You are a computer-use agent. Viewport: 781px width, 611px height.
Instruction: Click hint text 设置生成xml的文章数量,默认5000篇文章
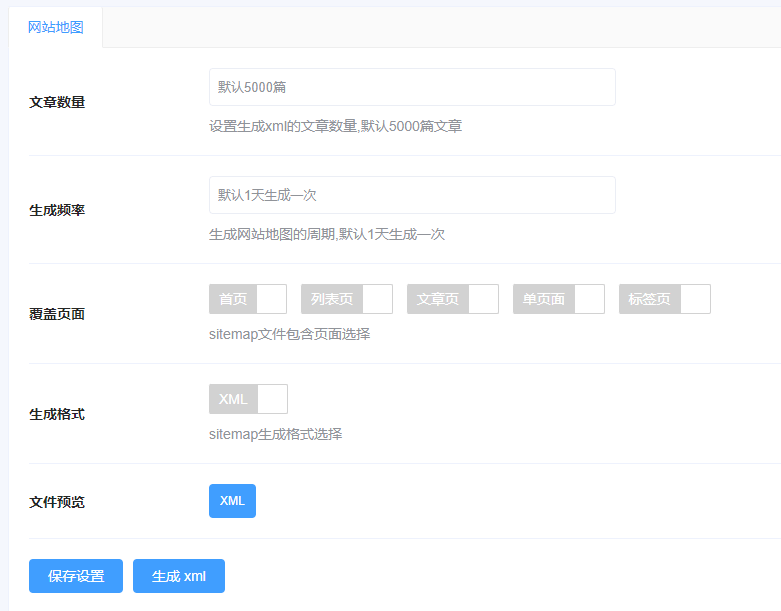[335, 126]
